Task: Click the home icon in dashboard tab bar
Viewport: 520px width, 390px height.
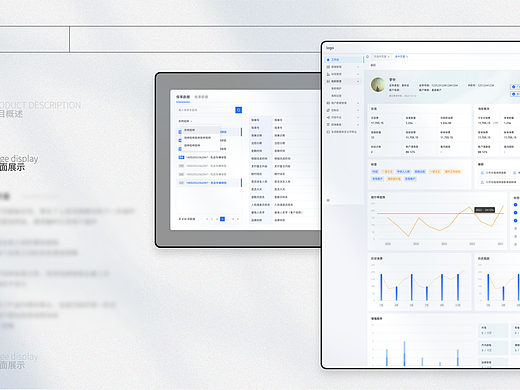Action: pyautogui.click(x=368, y=57)
